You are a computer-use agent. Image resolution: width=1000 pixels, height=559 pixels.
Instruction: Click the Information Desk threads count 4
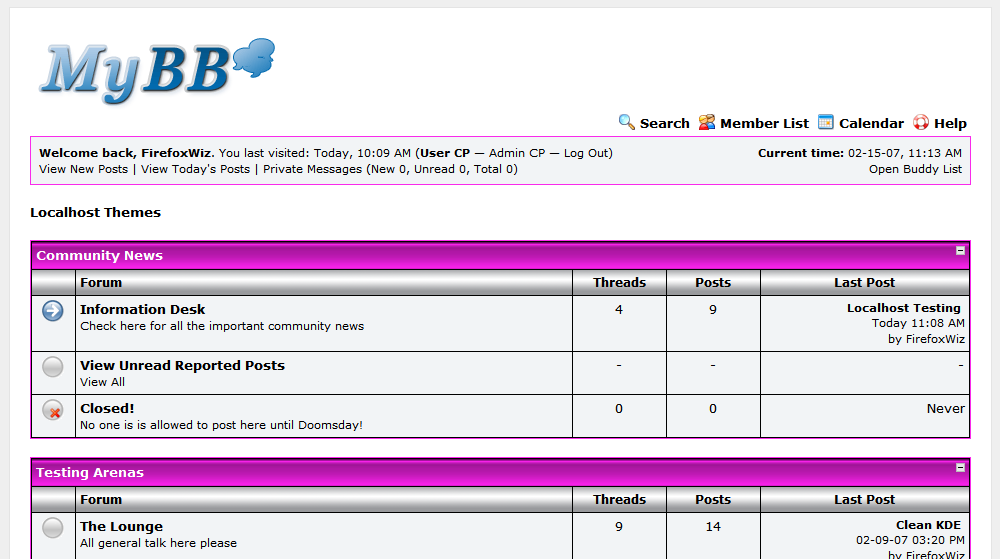pyautogui.click(x=619, y=310)
